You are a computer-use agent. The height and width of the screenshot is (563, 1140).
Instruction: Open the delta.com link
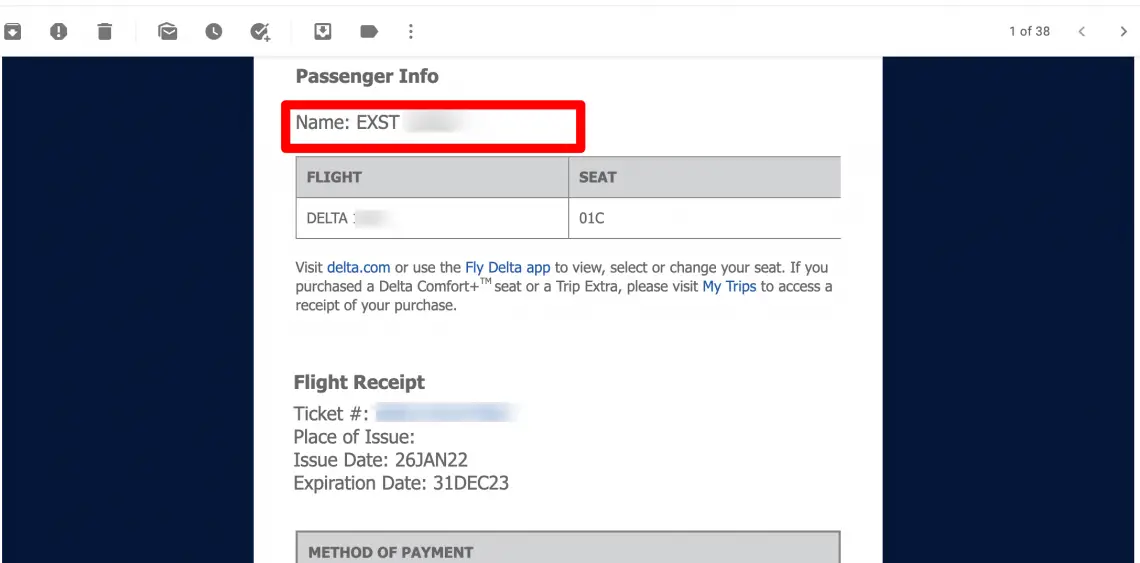tap(358, 267)
